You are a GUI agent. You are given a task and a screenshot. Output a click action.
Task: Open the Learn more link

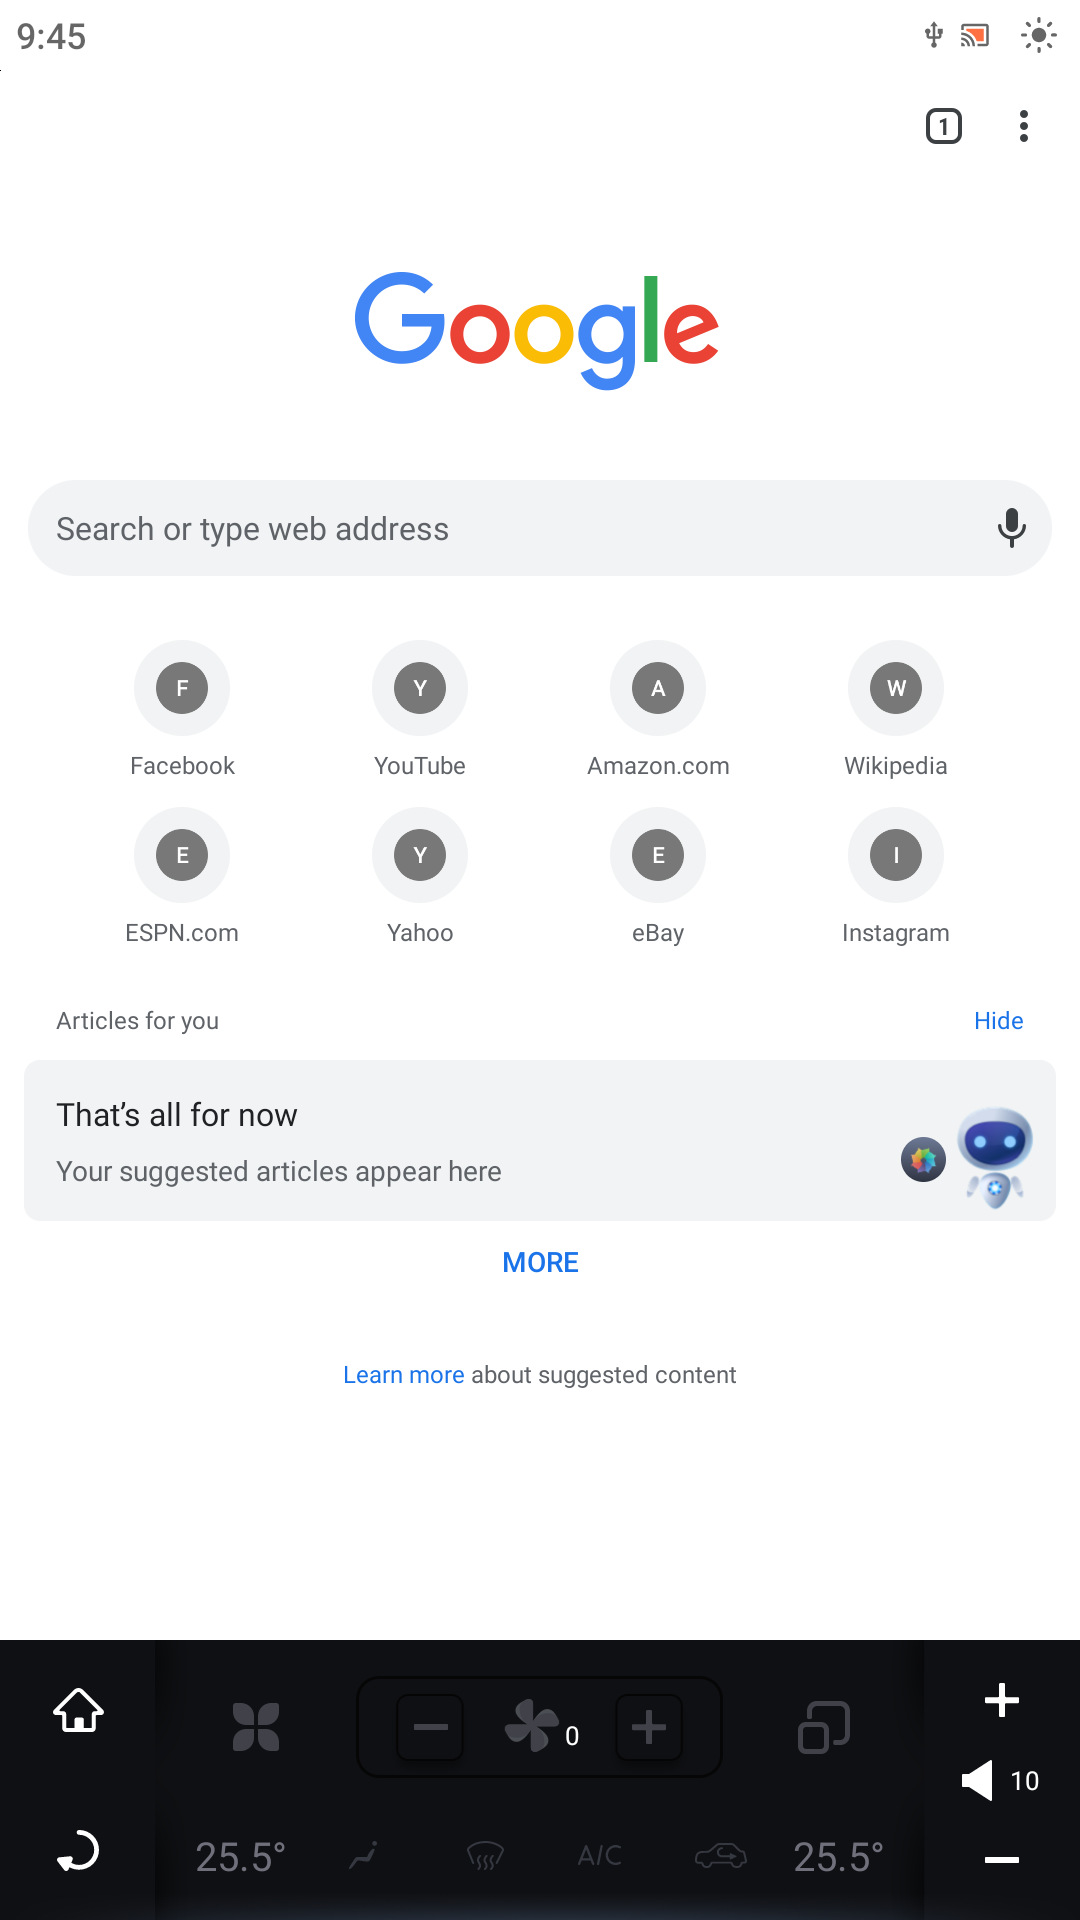point(403,1375)
